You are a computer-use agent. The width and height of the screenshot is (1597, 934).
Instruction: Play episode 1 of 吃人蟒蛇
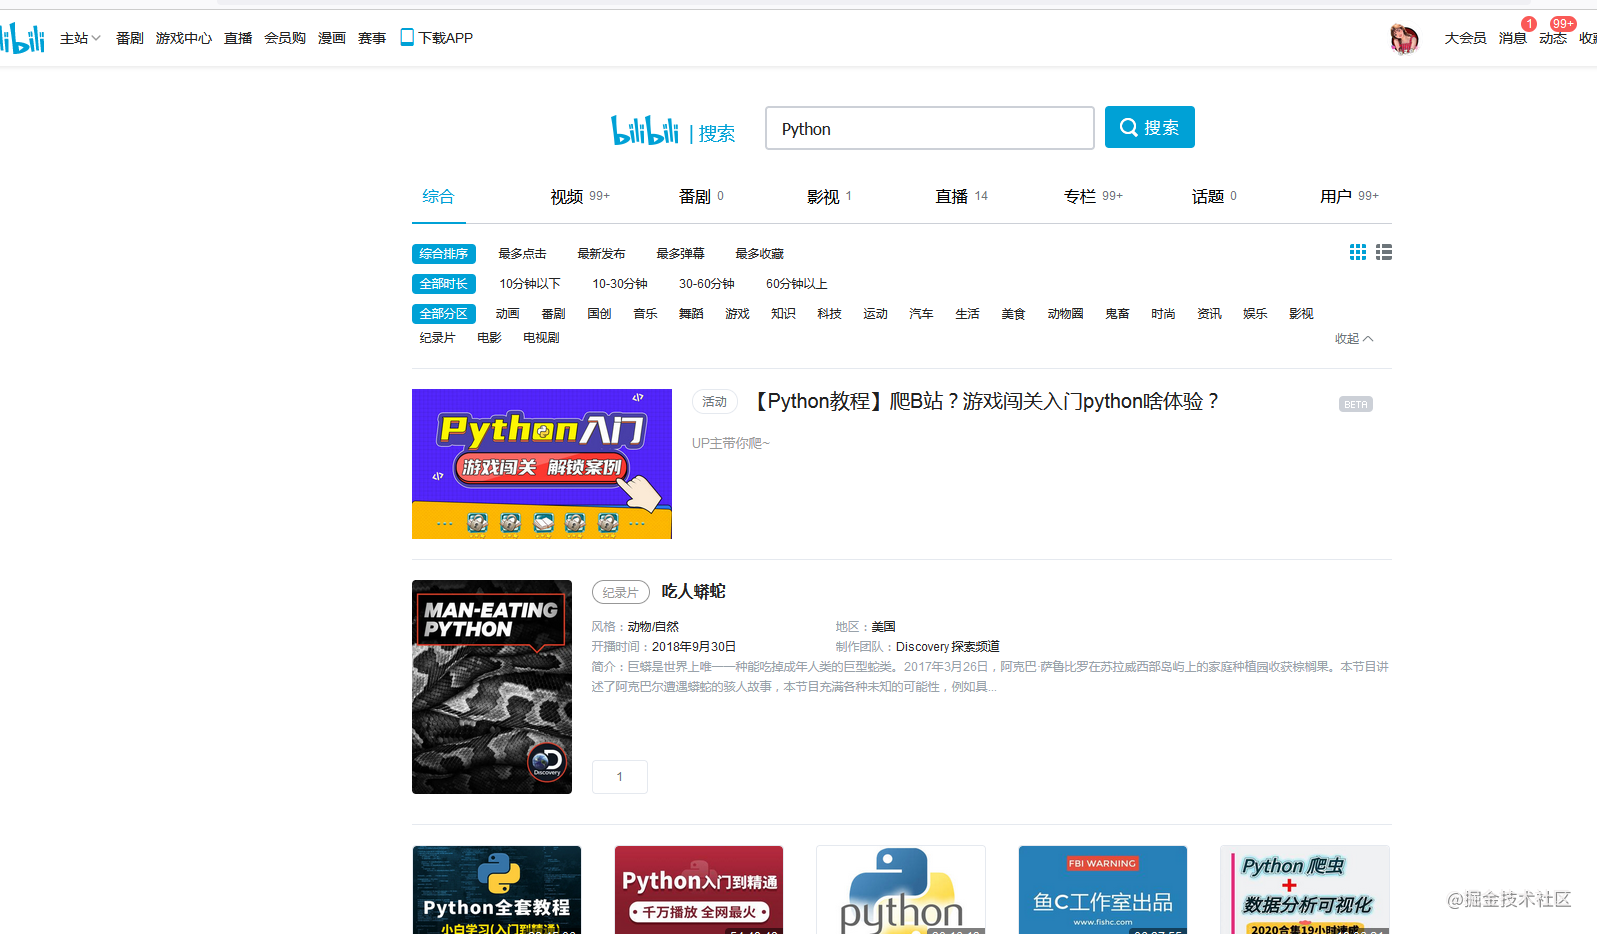(x=620, y=777)
